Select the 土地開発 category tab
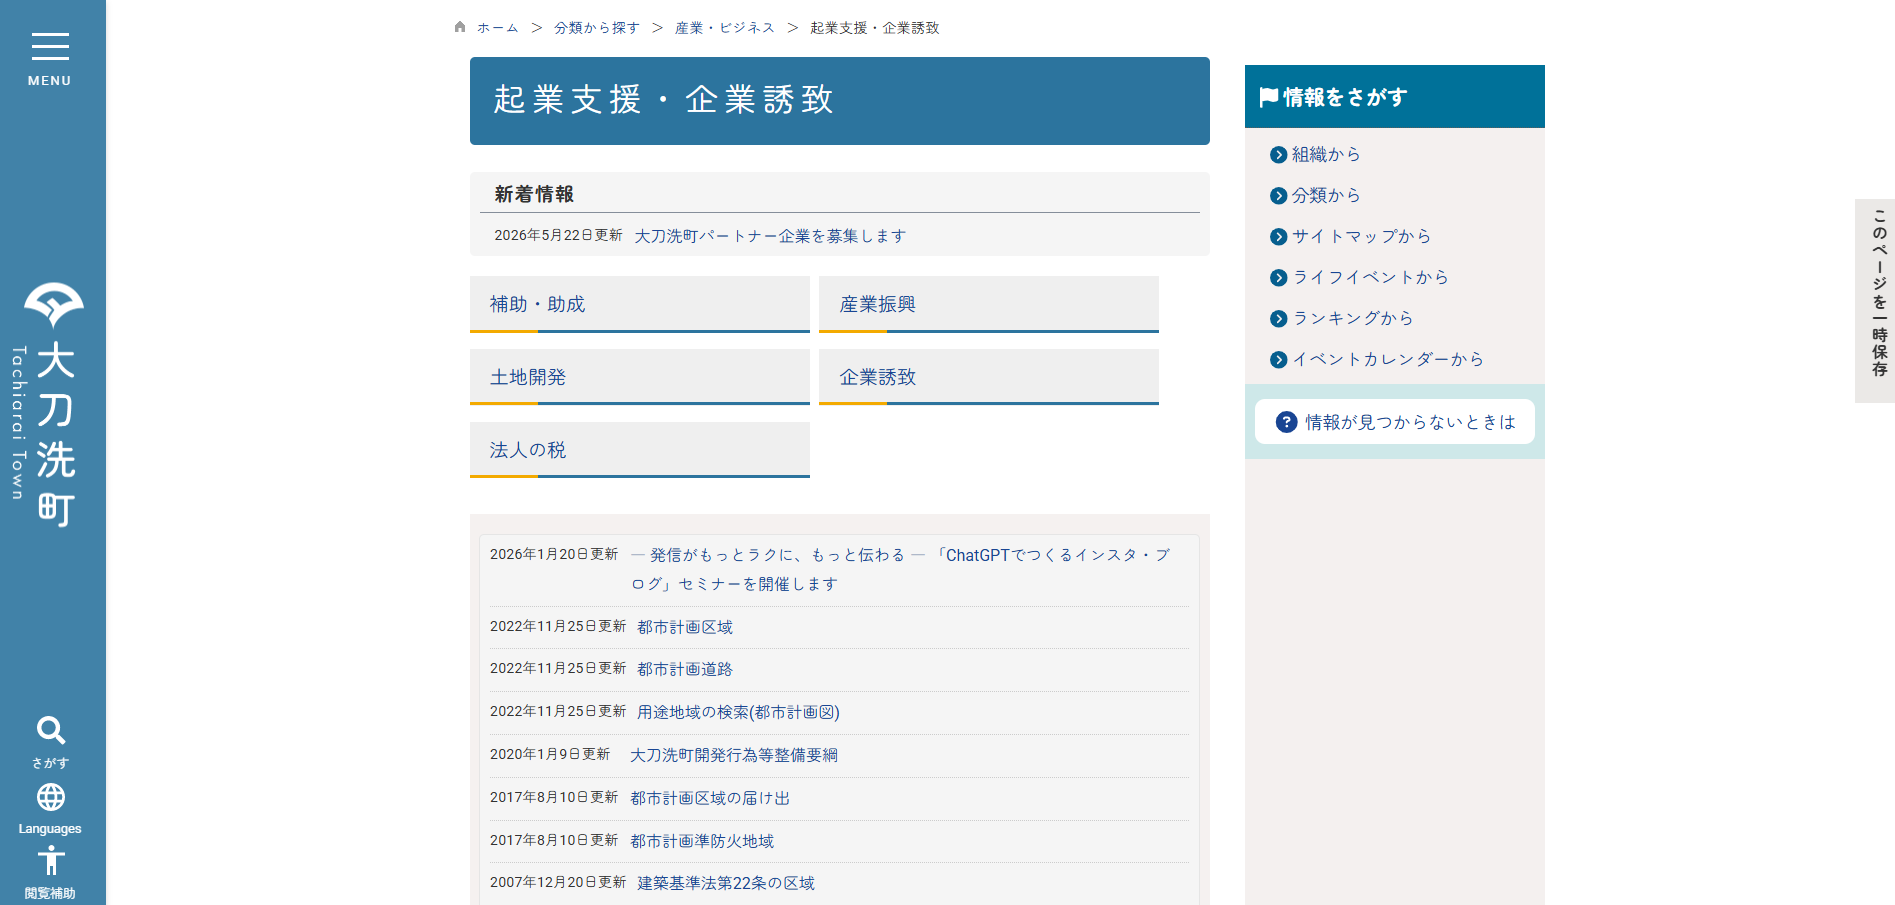This screenshot has width=1895, height=905. click(x=640, y=377)
